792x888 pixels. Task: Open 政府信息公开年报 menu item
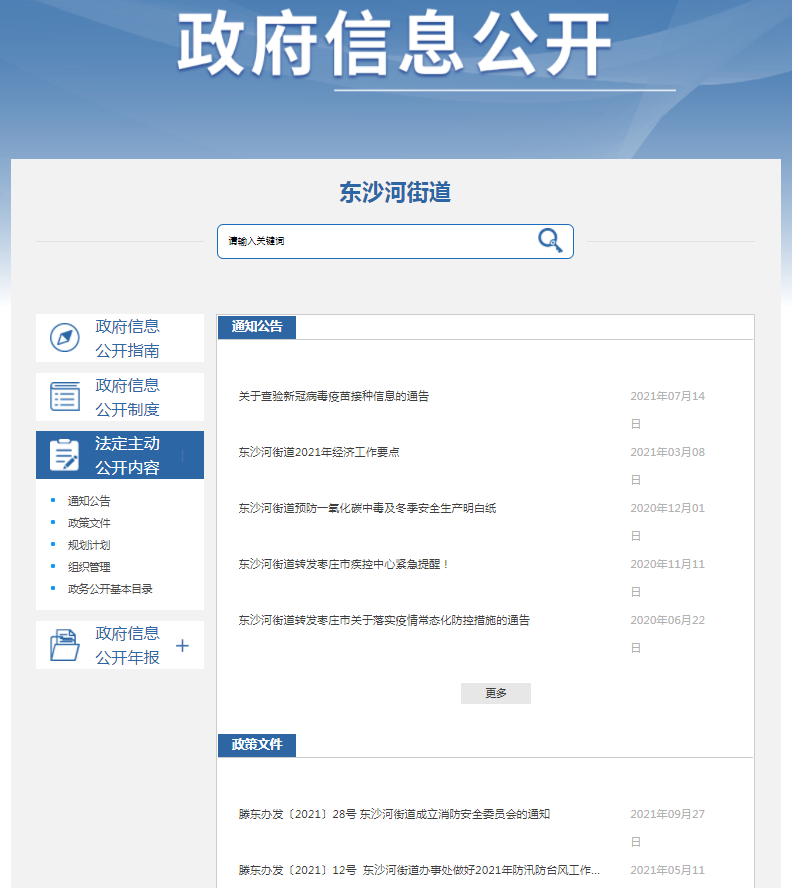click(120, 645)
